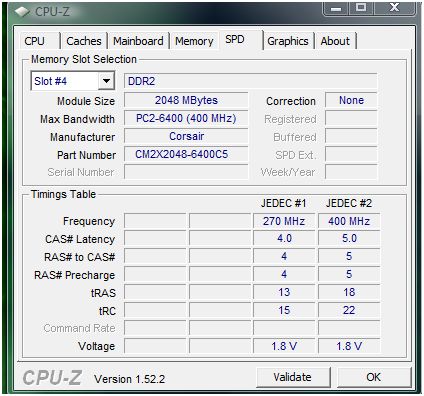Click the CAS# Latency value 5.0
This screenshot has height=396, width=424.
(349, 239)
